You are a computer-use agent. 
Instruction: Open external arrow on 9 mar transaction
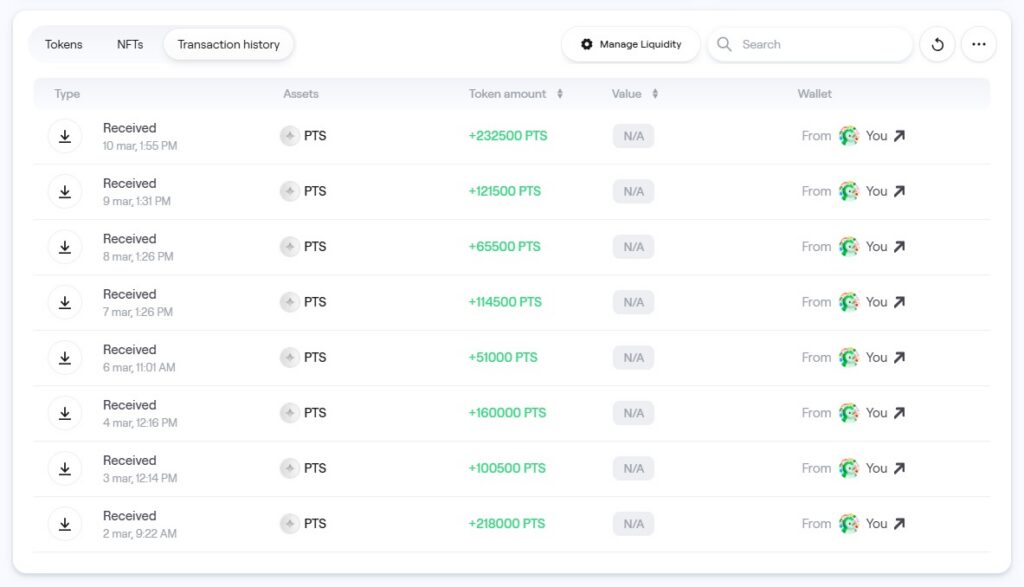pos(899,191)
